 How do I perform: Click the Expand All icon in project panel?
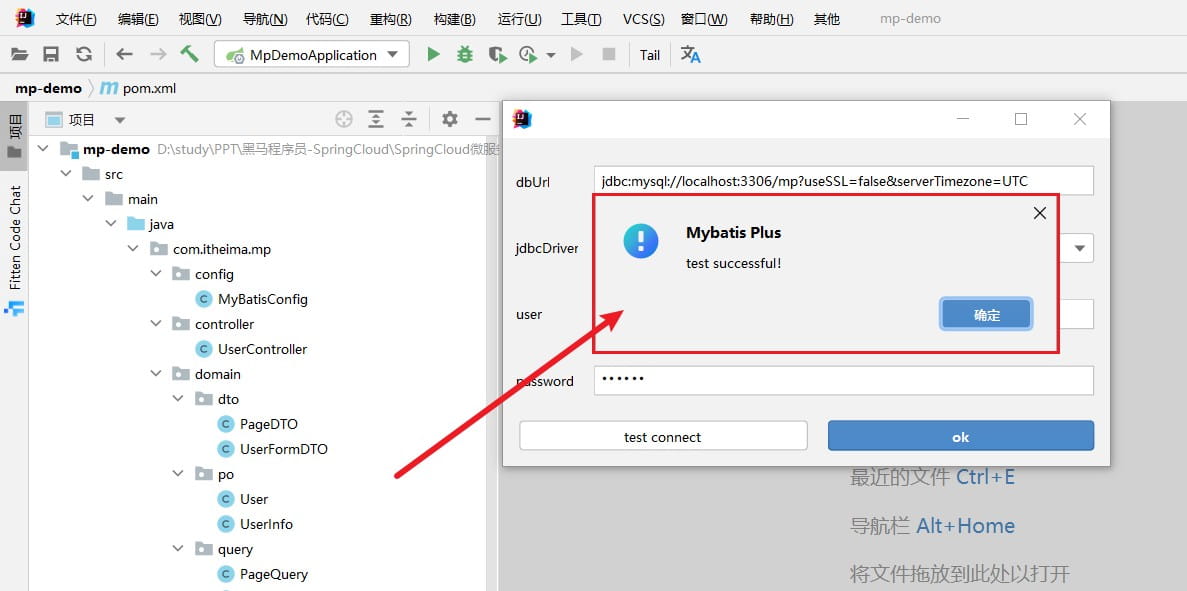click(x=376, y=120)
